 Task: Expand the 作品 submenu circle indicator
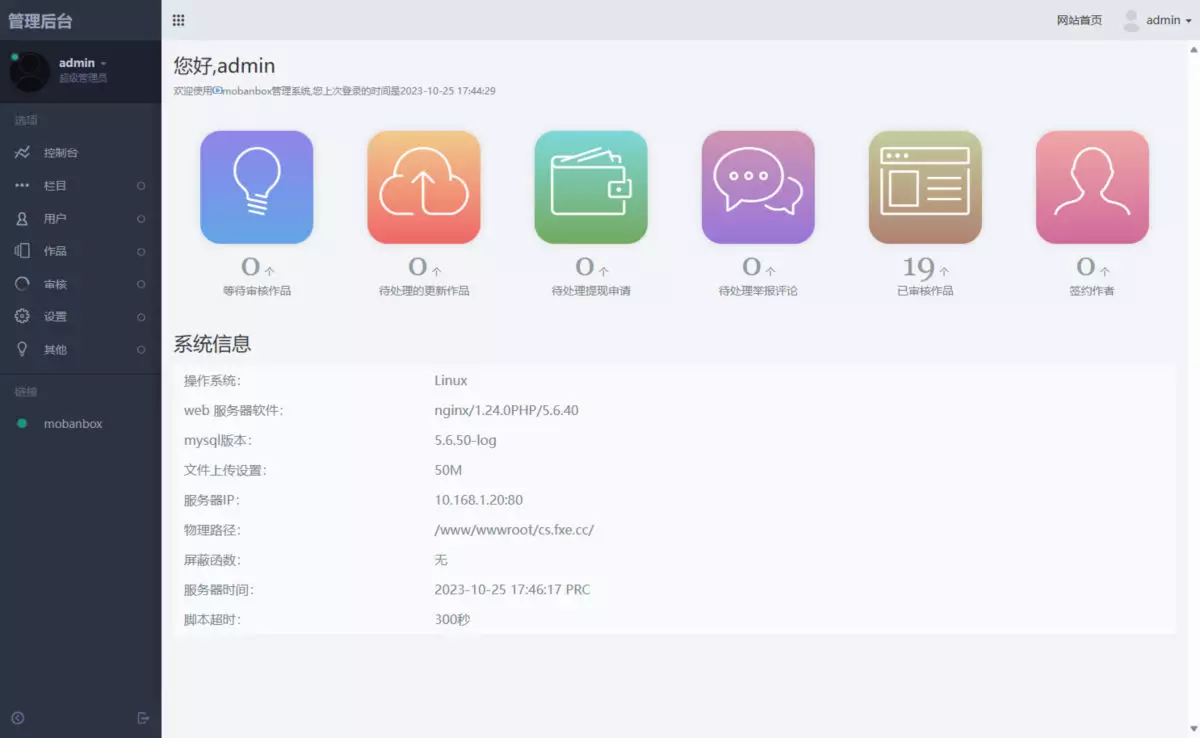click(x=141, y=251)
